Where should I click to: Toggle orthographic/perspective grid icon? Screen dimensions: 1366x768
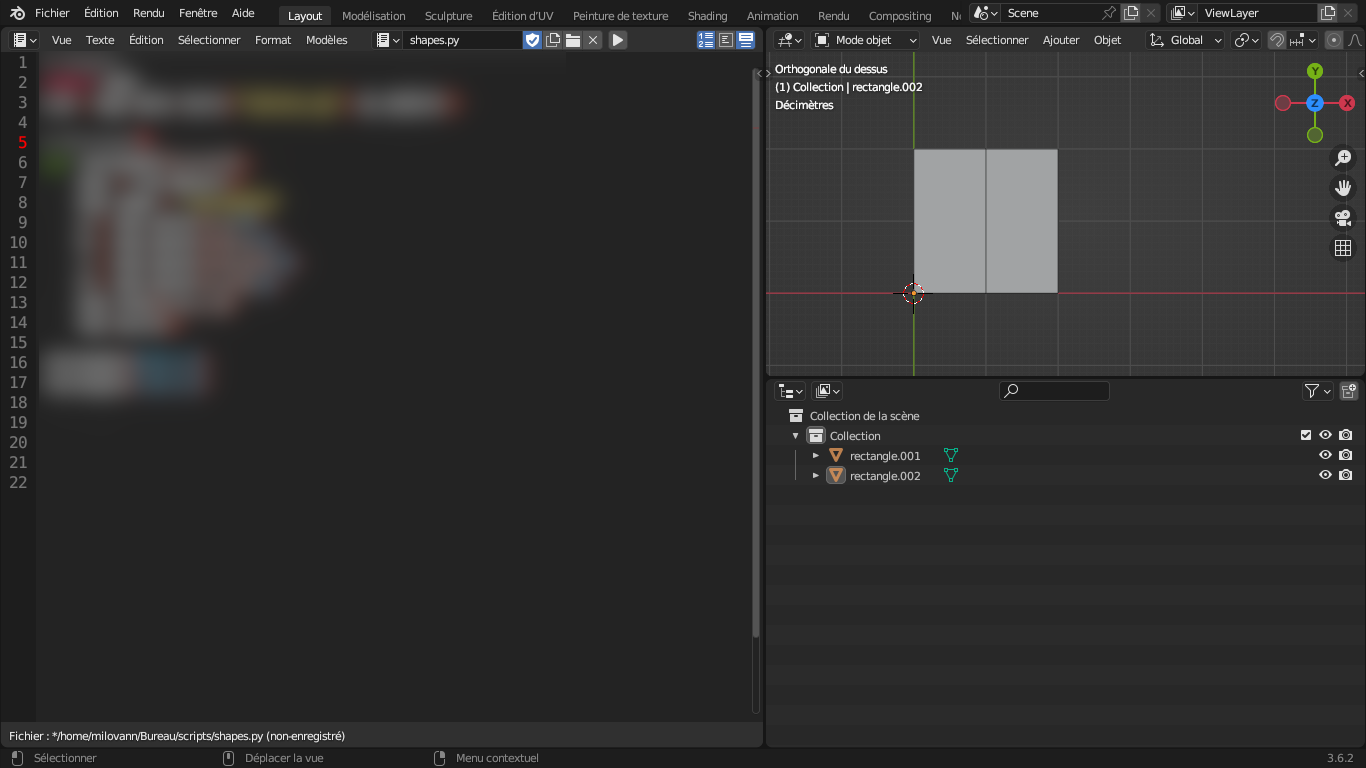(1343, 248)
